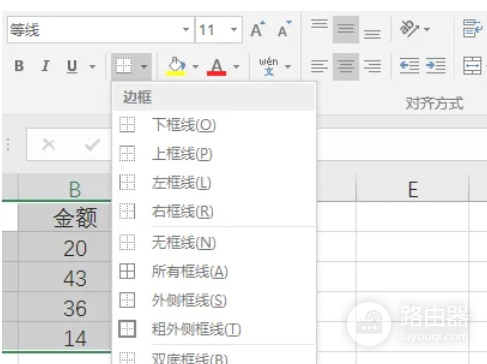Select cell with value 14
This screenshot has height=364, width=487.
point(65,337)
